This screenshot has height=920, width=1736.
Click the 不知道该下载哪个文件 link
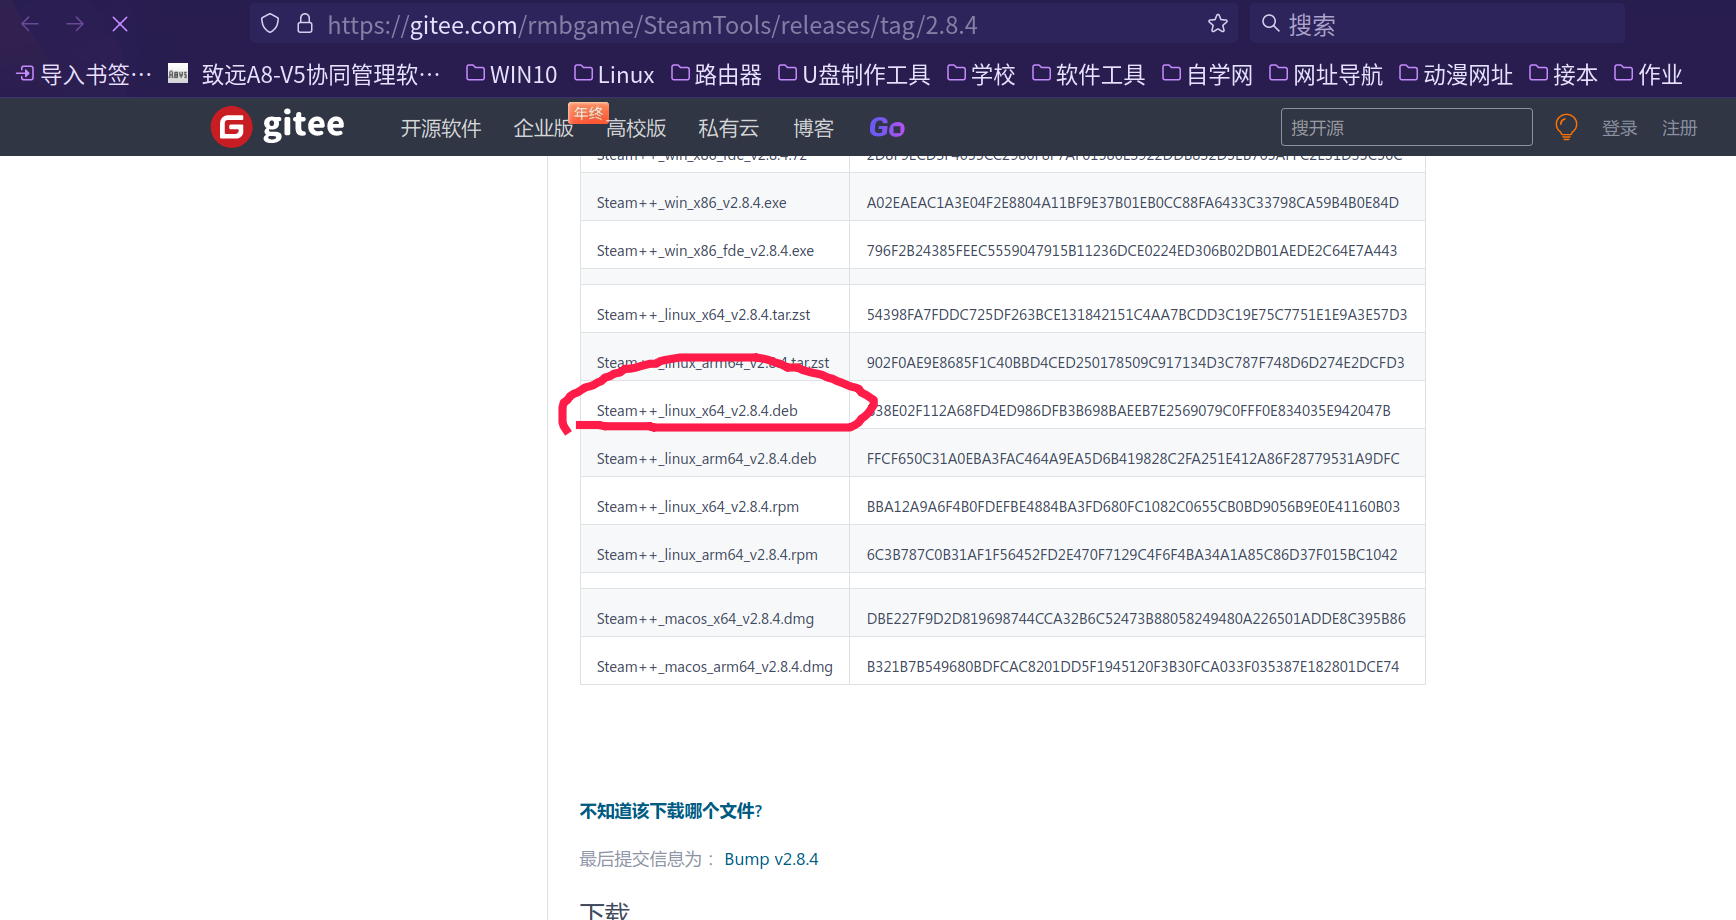point(669,811)
